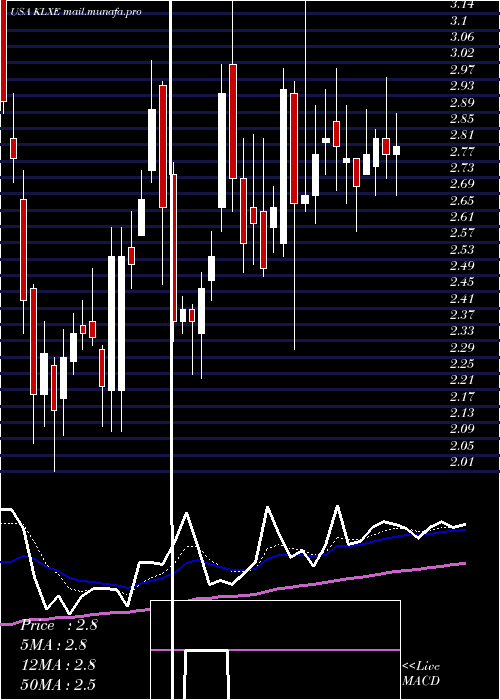The height and width of the screenshot is (700, 500).
Task: Click the 2.97 price axis label
Action: click(462, 70)
